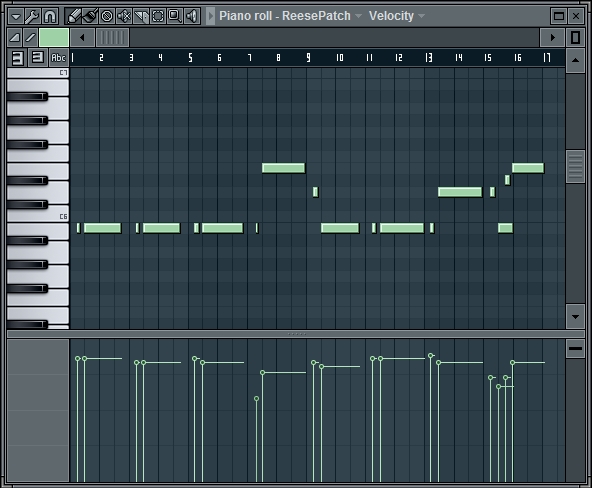Toggle the magnet Snap option
Image resolution: width=592 pixels, height=488 pixels.
coord(50,16)
